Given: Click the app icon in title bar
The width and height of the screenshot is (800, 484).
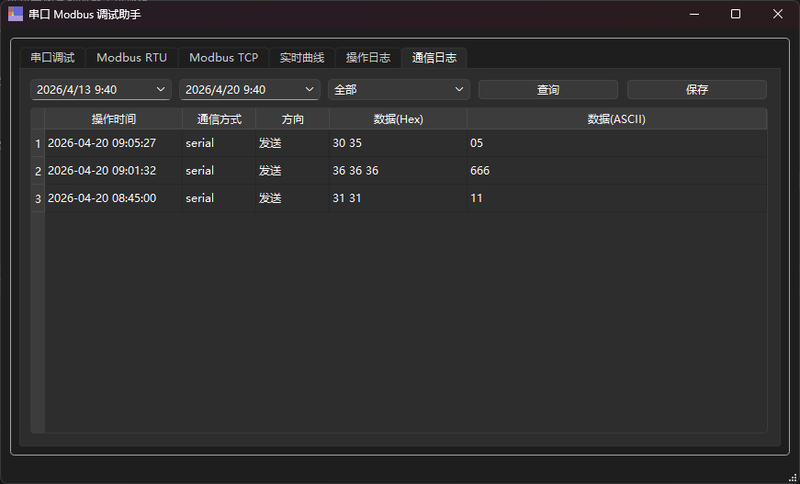Looking at the screenshot, I should pos(15,14).
